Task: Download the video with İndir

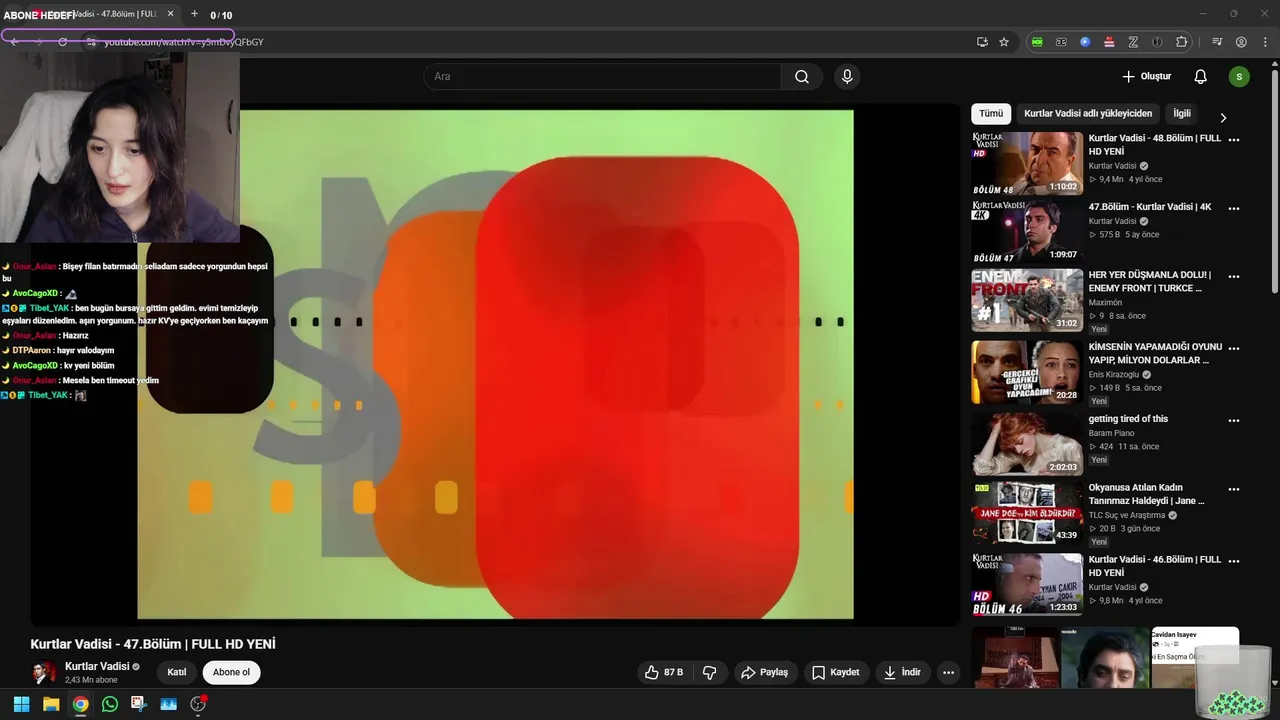Action: pos(902,672)
